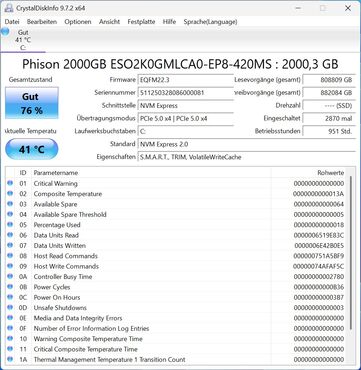The height and width of the screenshot is (370, 361).
Task: Select the Gut 41 °C drive C: tab
Action: 23,40
